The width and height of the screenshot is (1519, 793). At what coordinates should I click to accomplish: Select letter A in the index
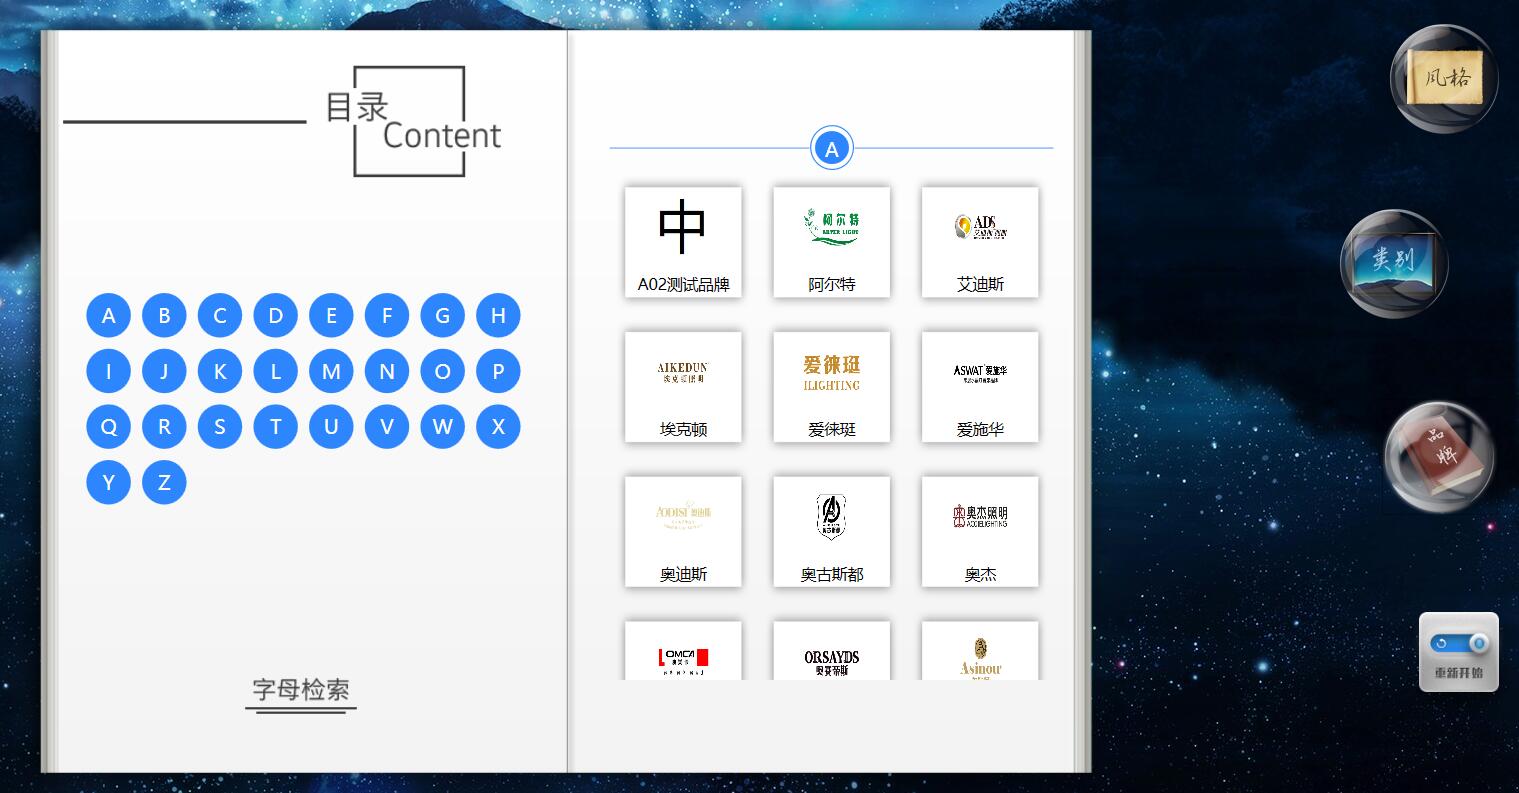(108, 316)
